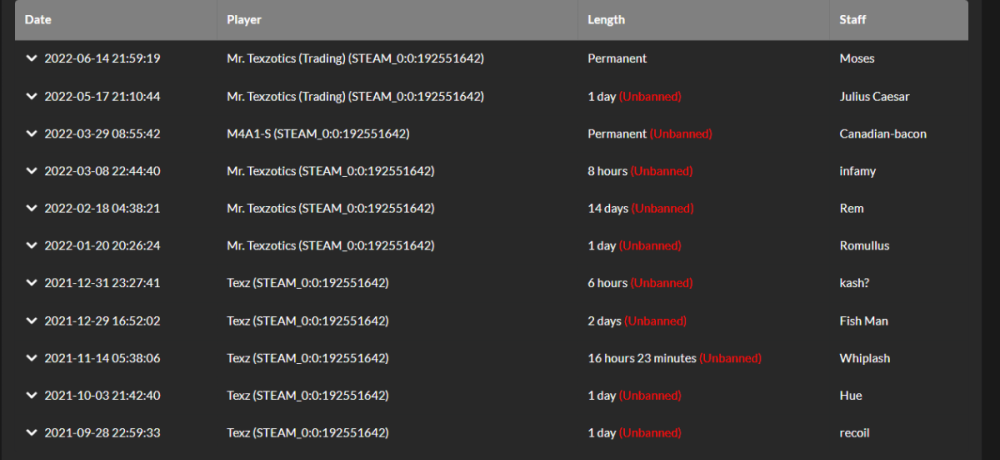1000x460 pixels.
Task: Click the 16 hours 23 minutes ban length
Action: 641,358
